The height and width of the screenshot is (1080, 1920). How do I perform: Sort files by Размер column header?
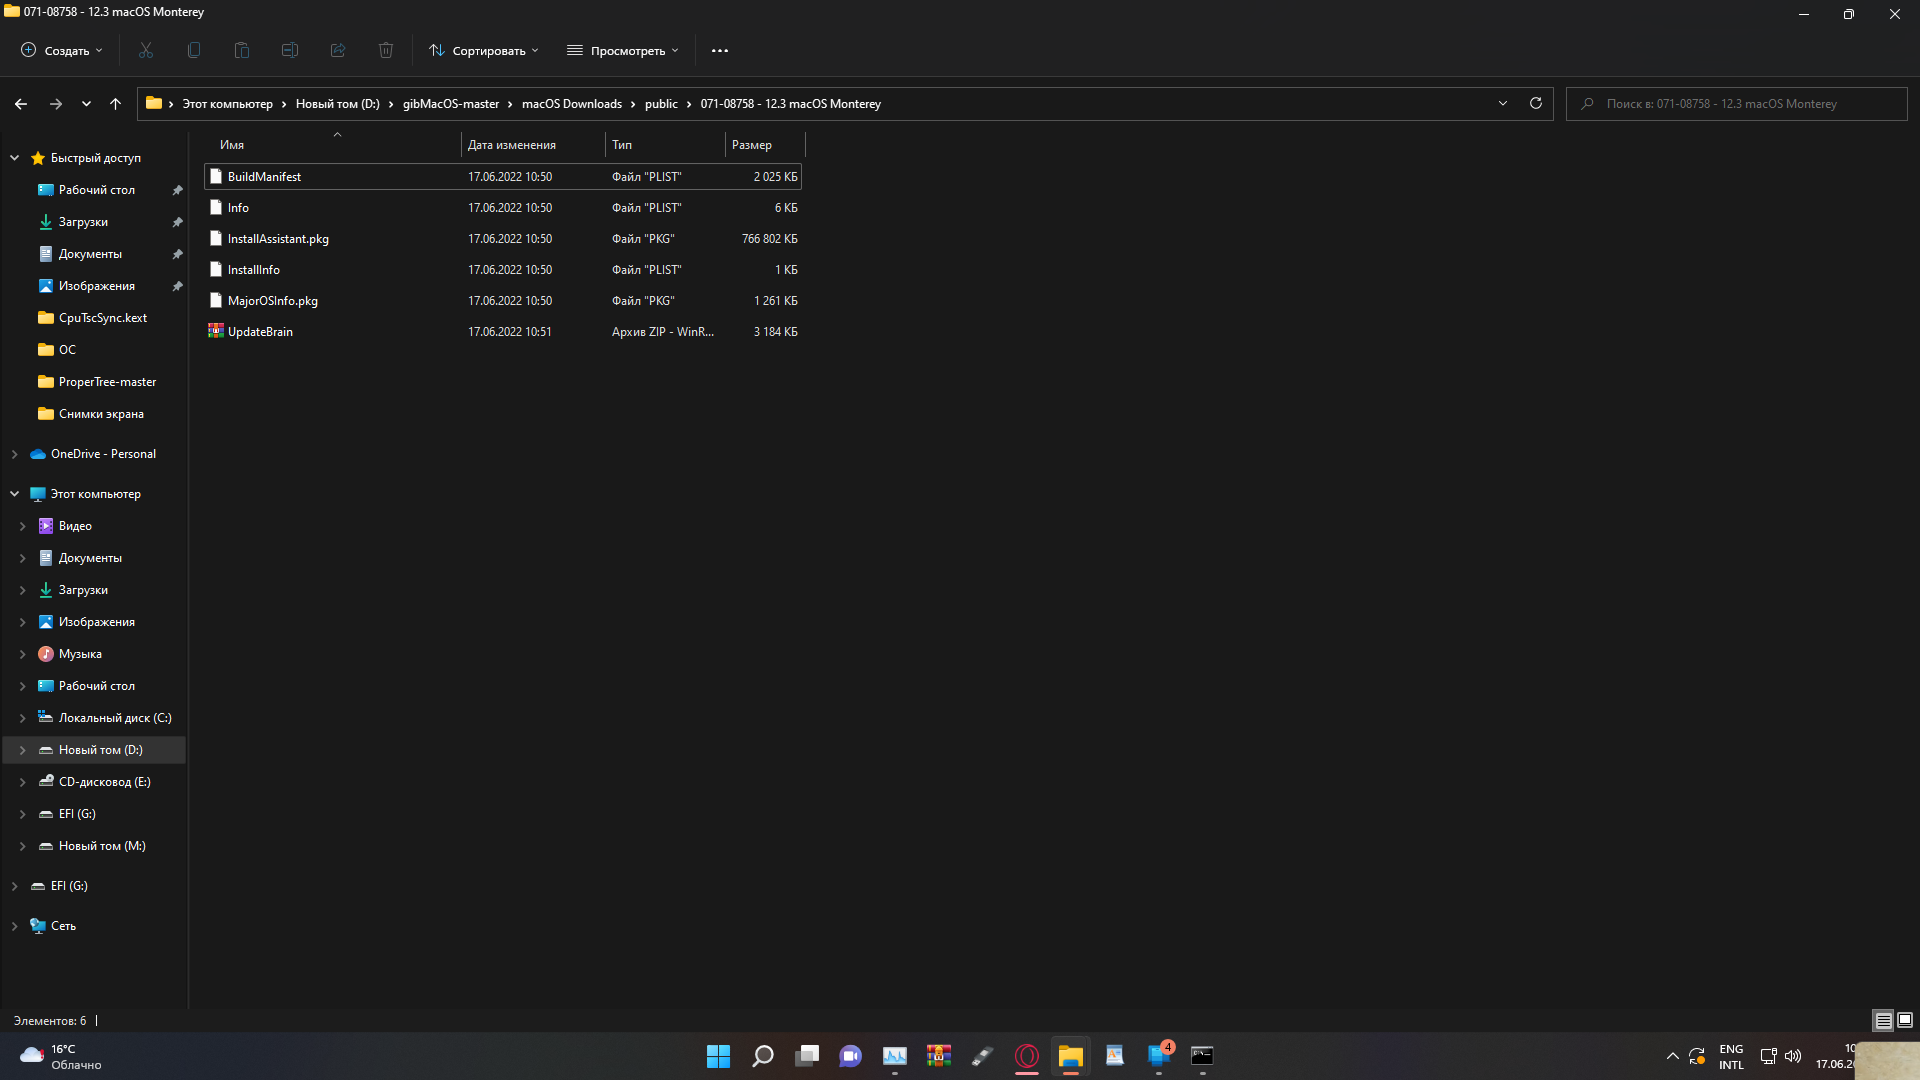click(752, 145)
